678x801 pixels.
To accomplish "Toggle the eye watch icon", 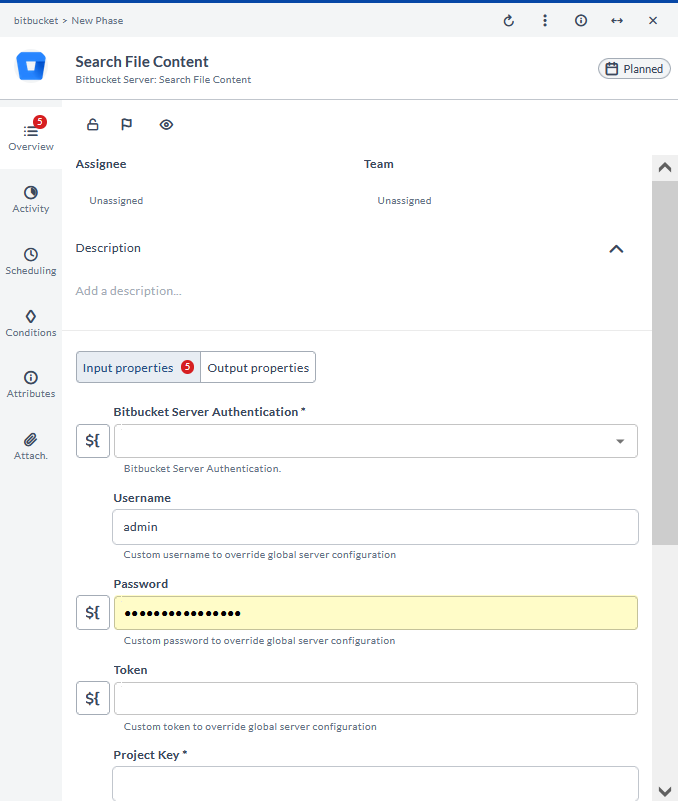I will pyautogui.click(x=166, y=125).
